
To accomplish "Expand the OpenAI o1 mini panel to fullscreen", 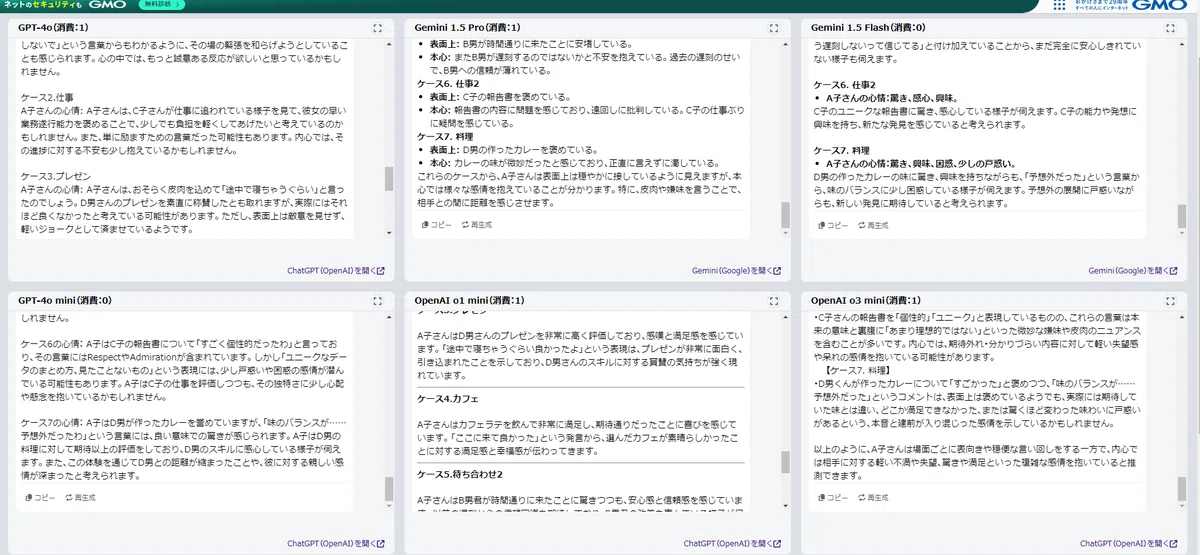I will point(774,300).
